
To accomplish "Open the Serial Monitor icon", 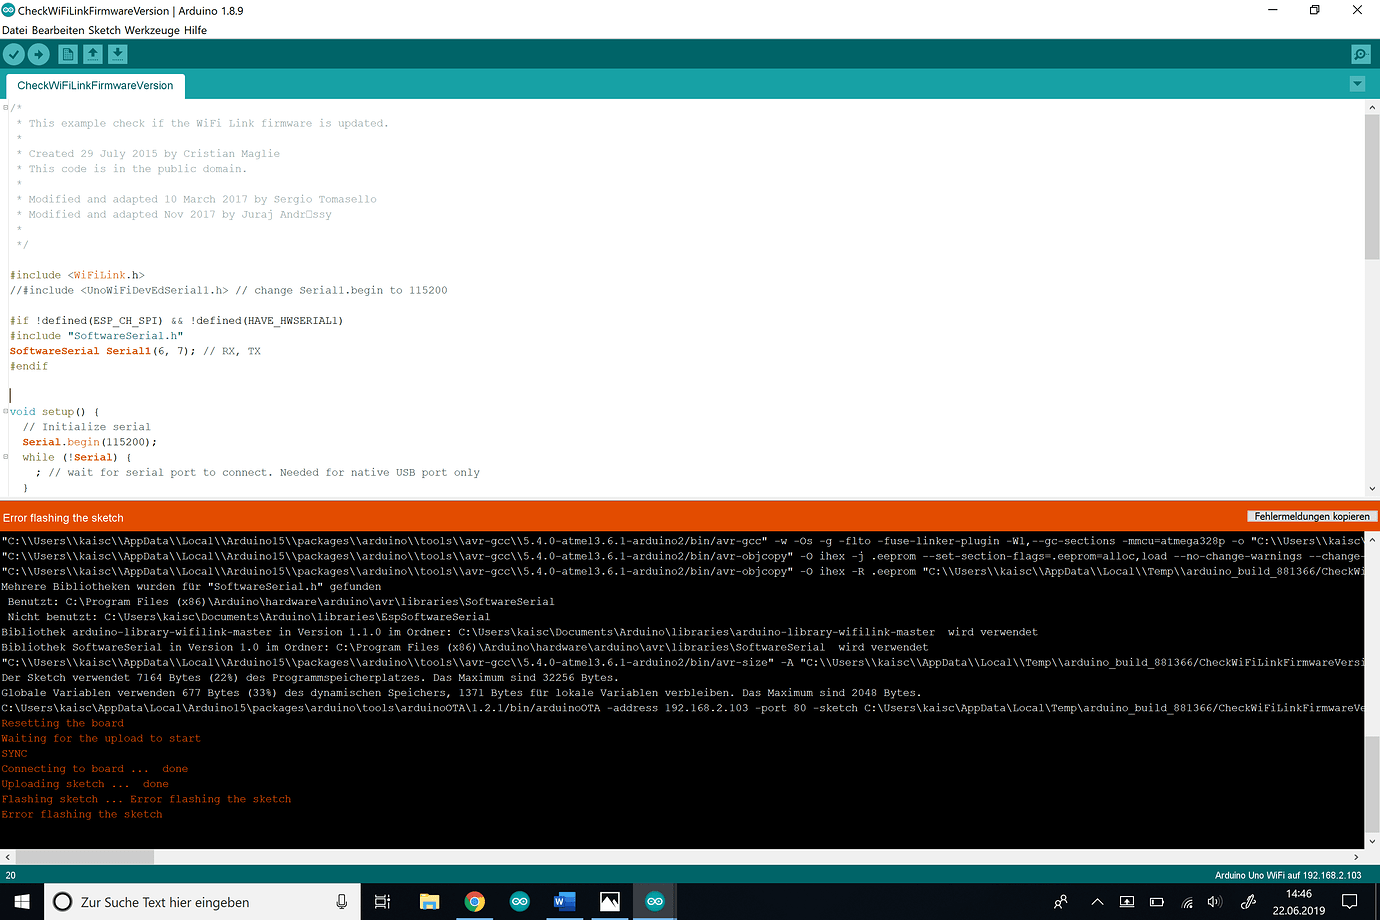I will [x=1360, y=54].
